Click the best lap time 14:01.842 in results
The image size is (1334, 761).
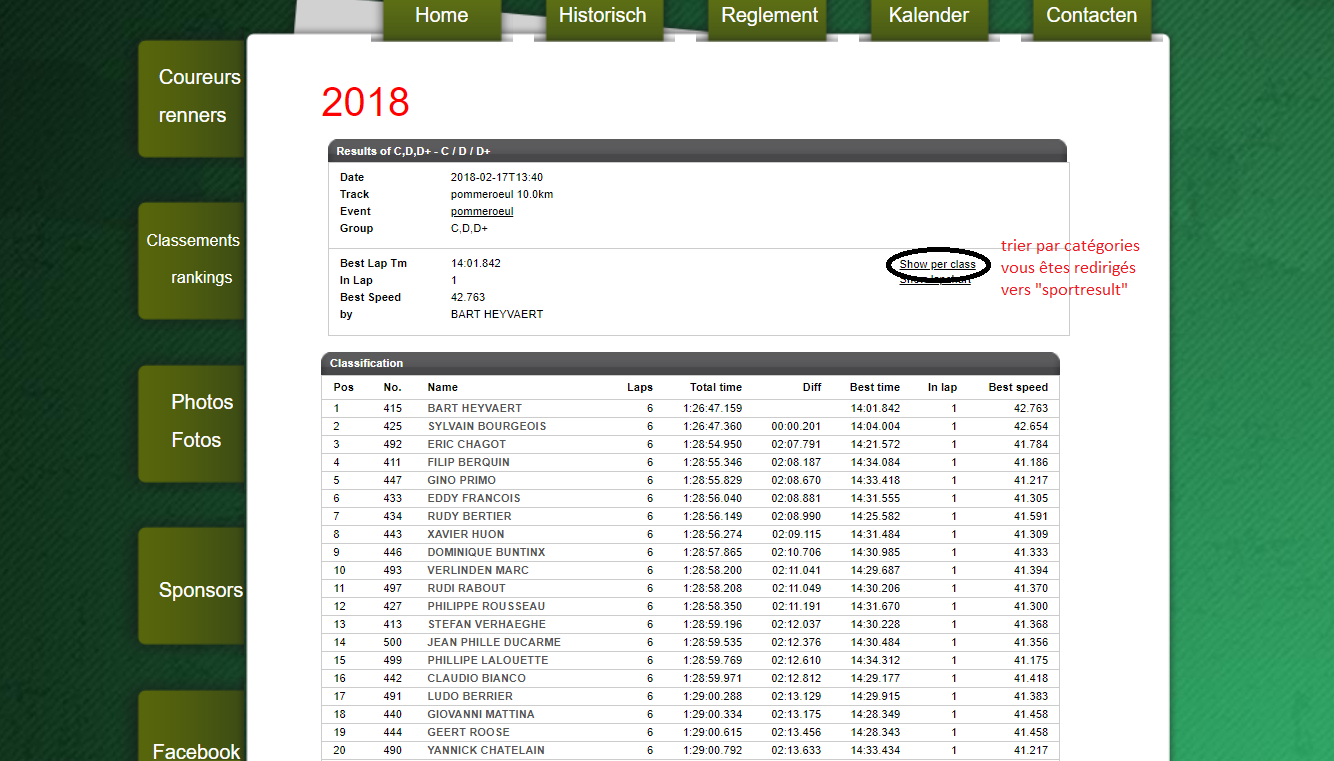pos(476,264)
